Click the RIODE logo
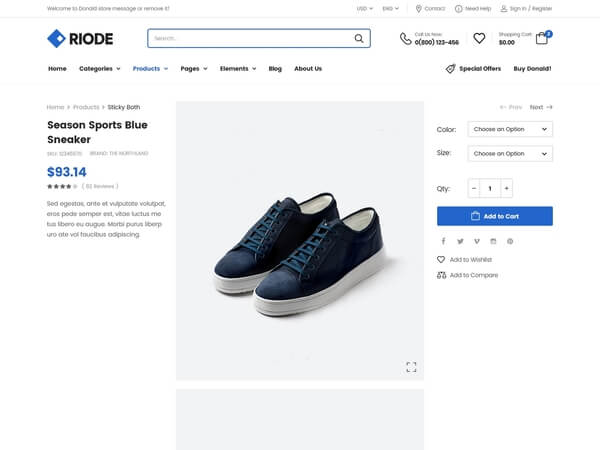600x450 pixels. coord(80,39)
